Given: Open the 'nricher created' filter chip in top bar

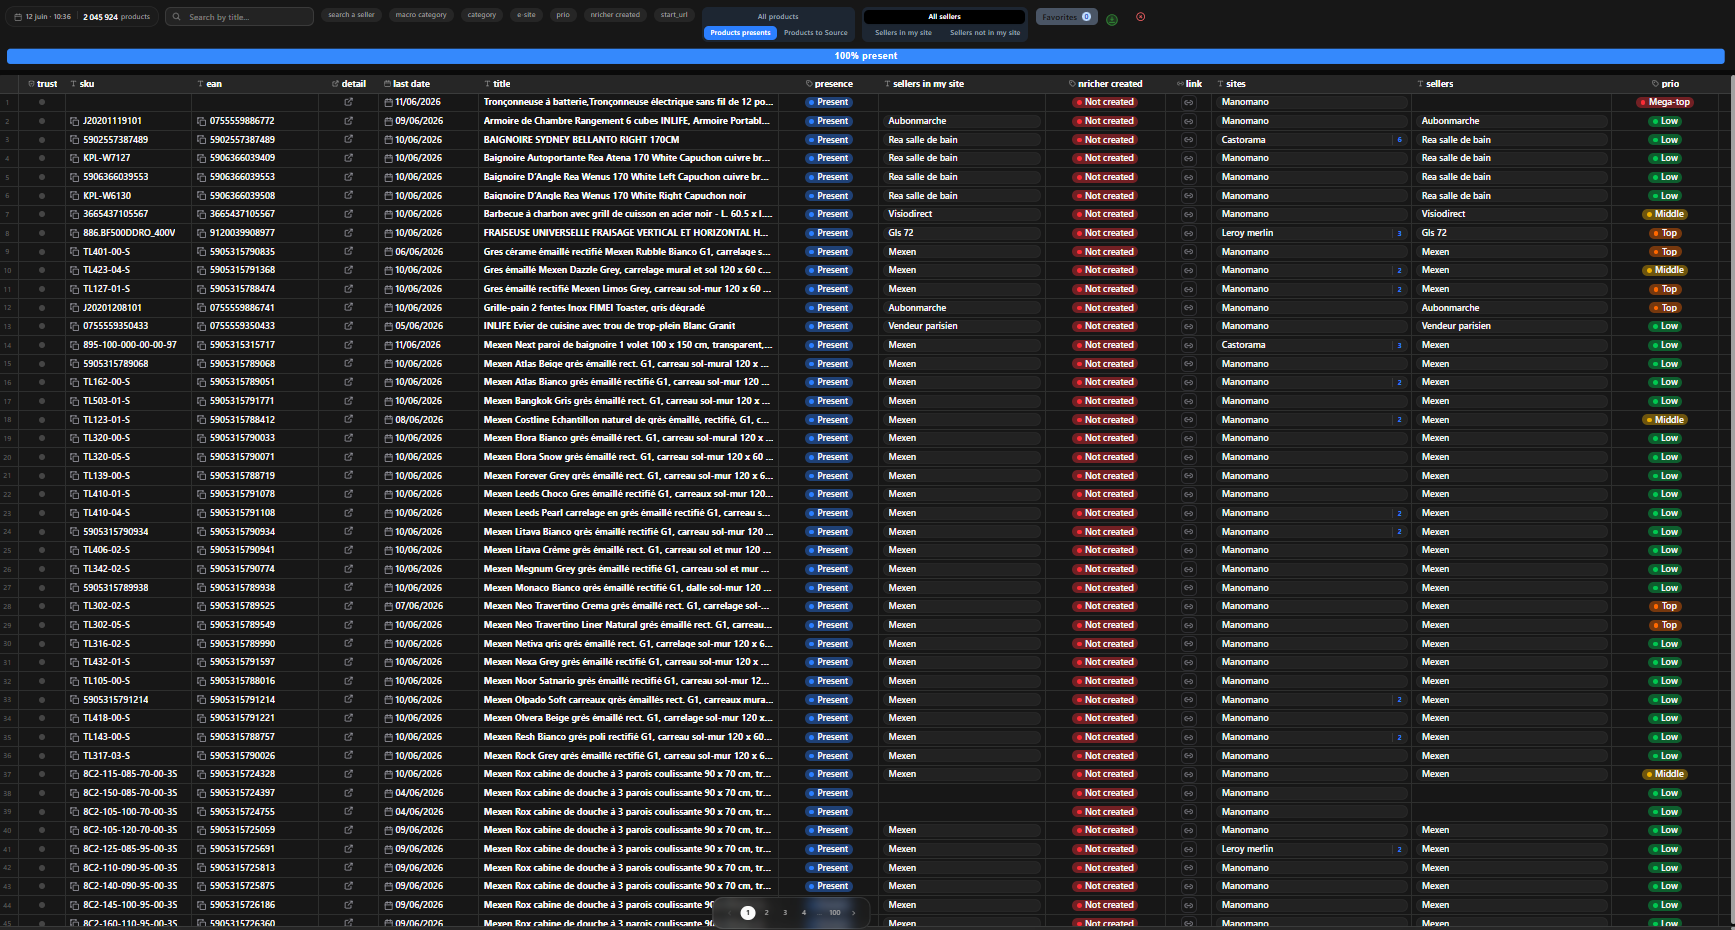Looking at the screenshot, I should click(615, 15).
